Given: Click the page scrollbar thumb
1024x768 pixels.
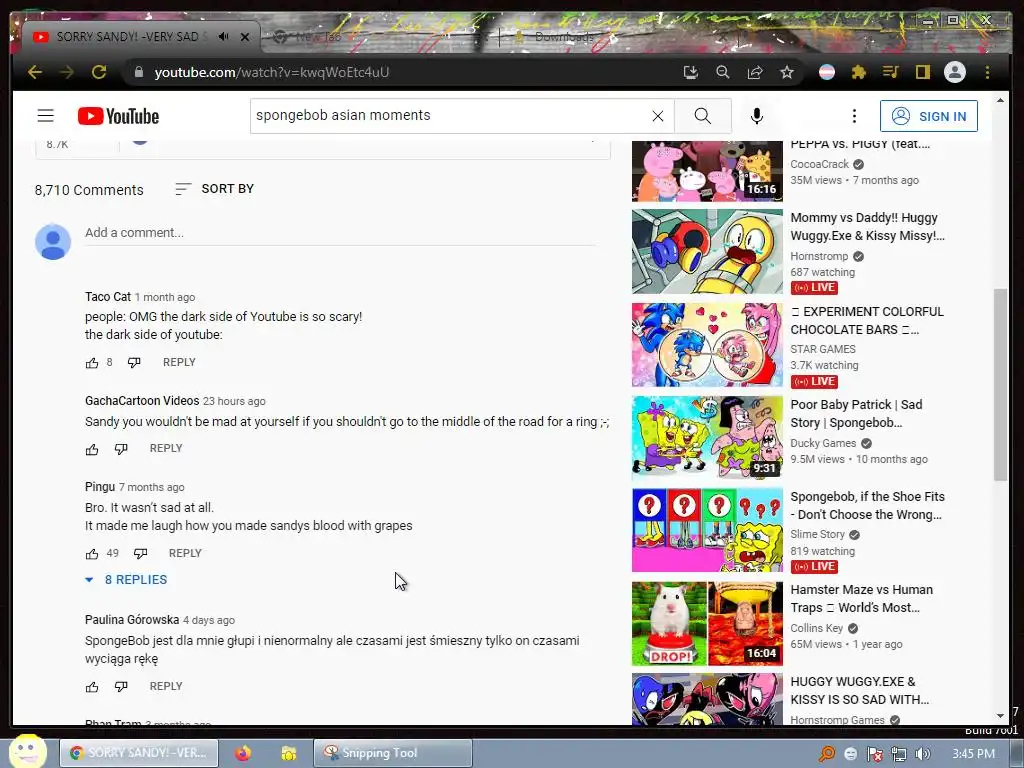Looking at the screenshot, I should coord(1000,384).
